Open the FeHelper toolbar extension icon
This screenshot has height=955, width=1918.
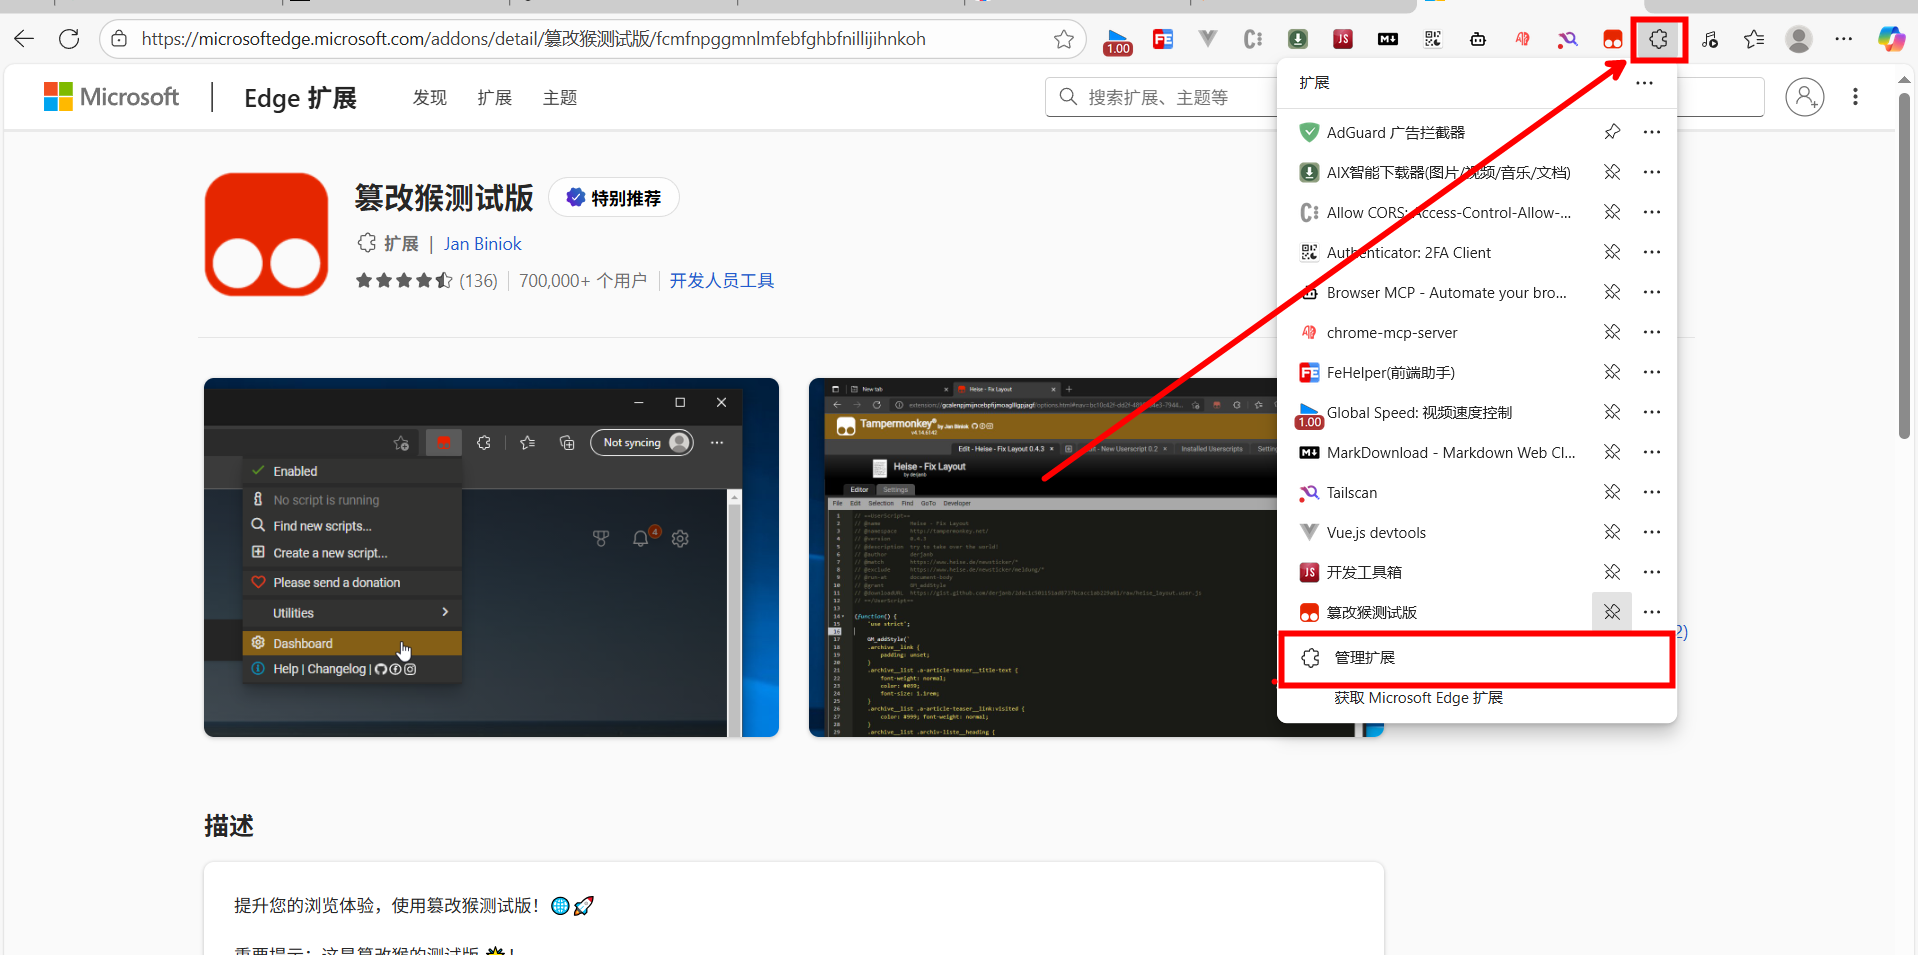pos(1163,40)
